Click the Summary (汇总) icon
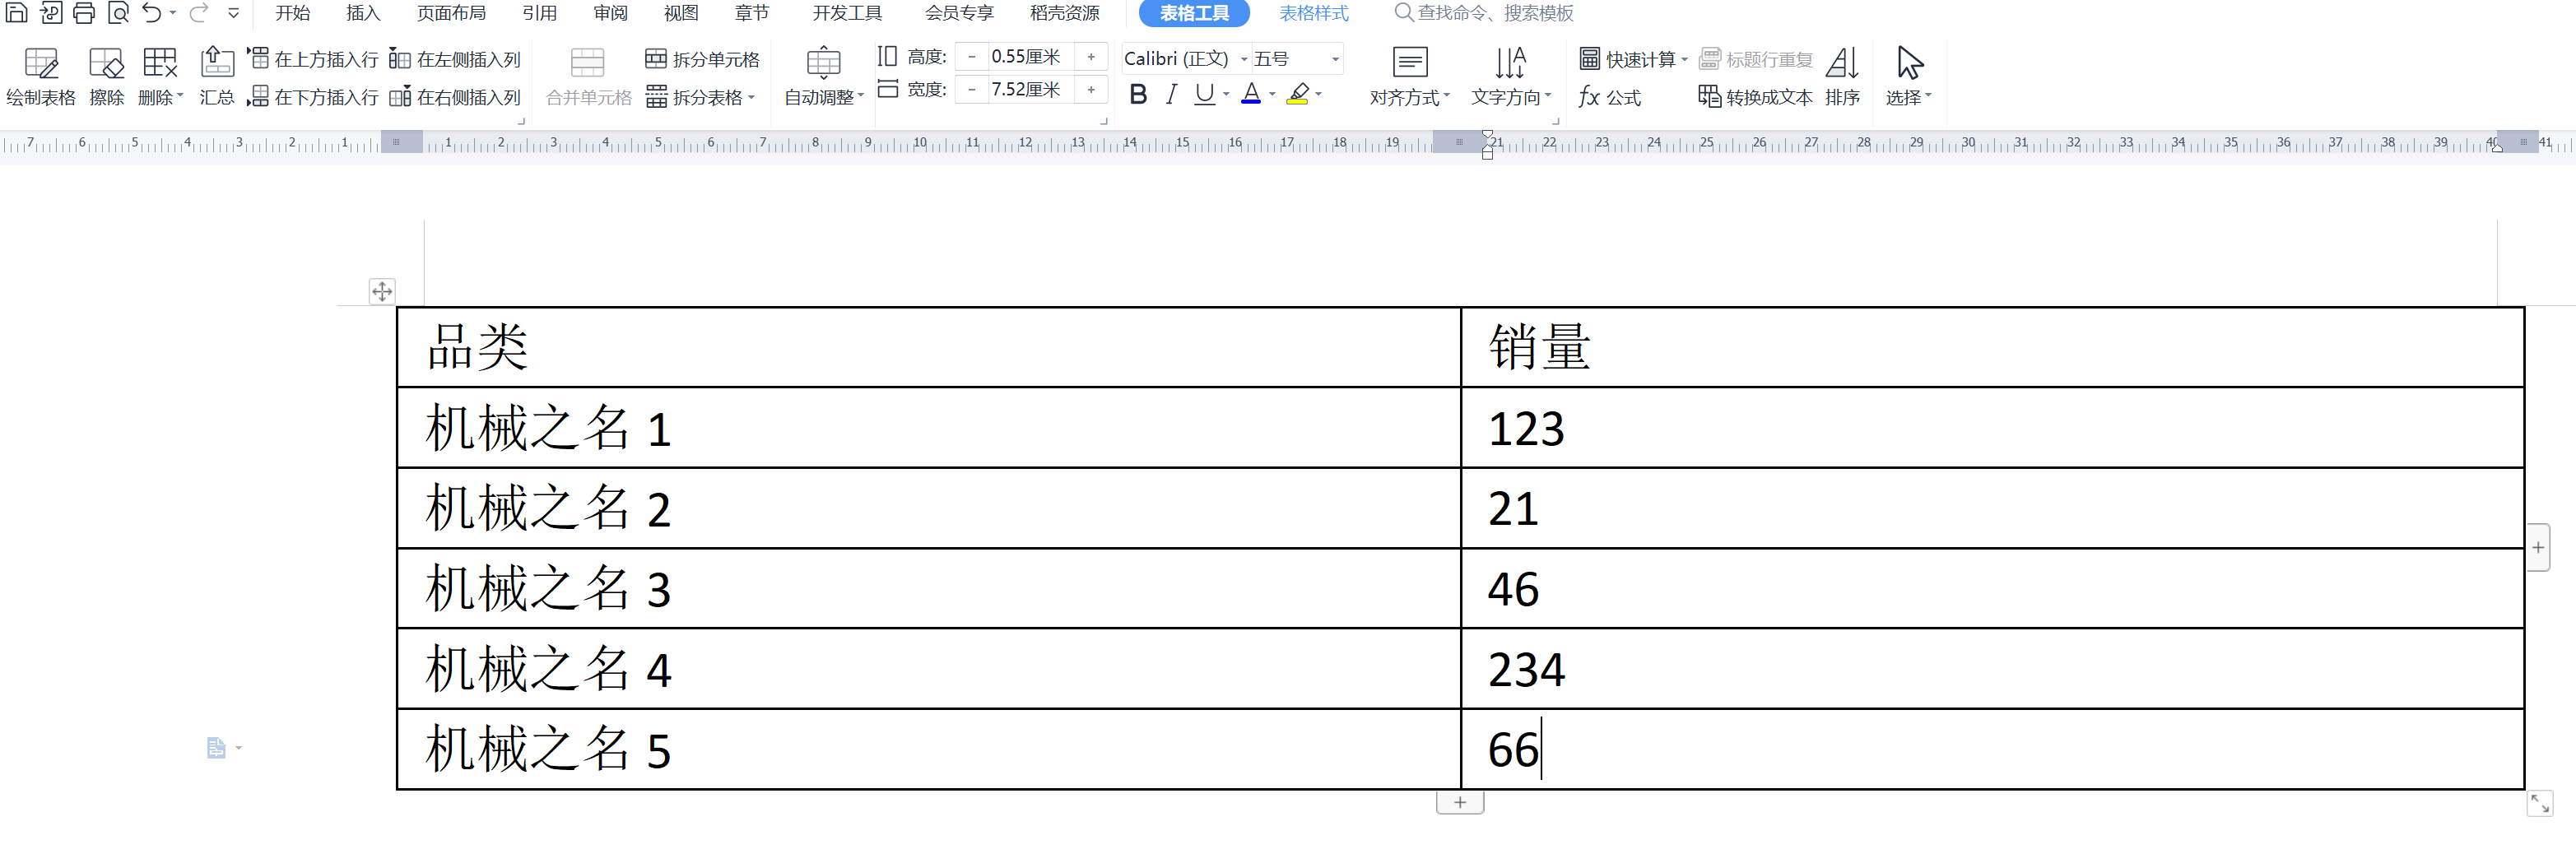Screen dimensions: 2576x863 click(216, 77)
